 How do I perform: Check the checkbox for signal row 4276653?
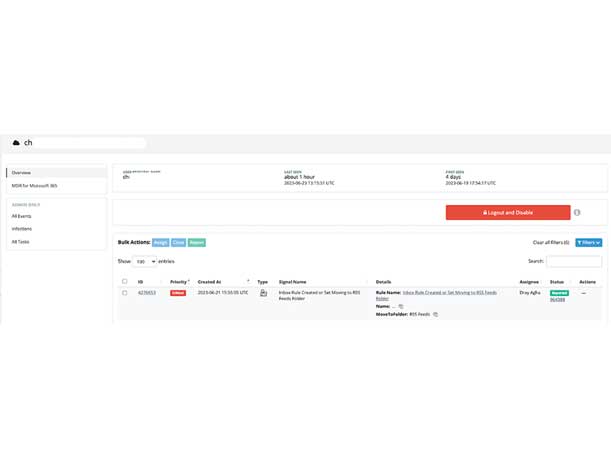tap(125, 293)
